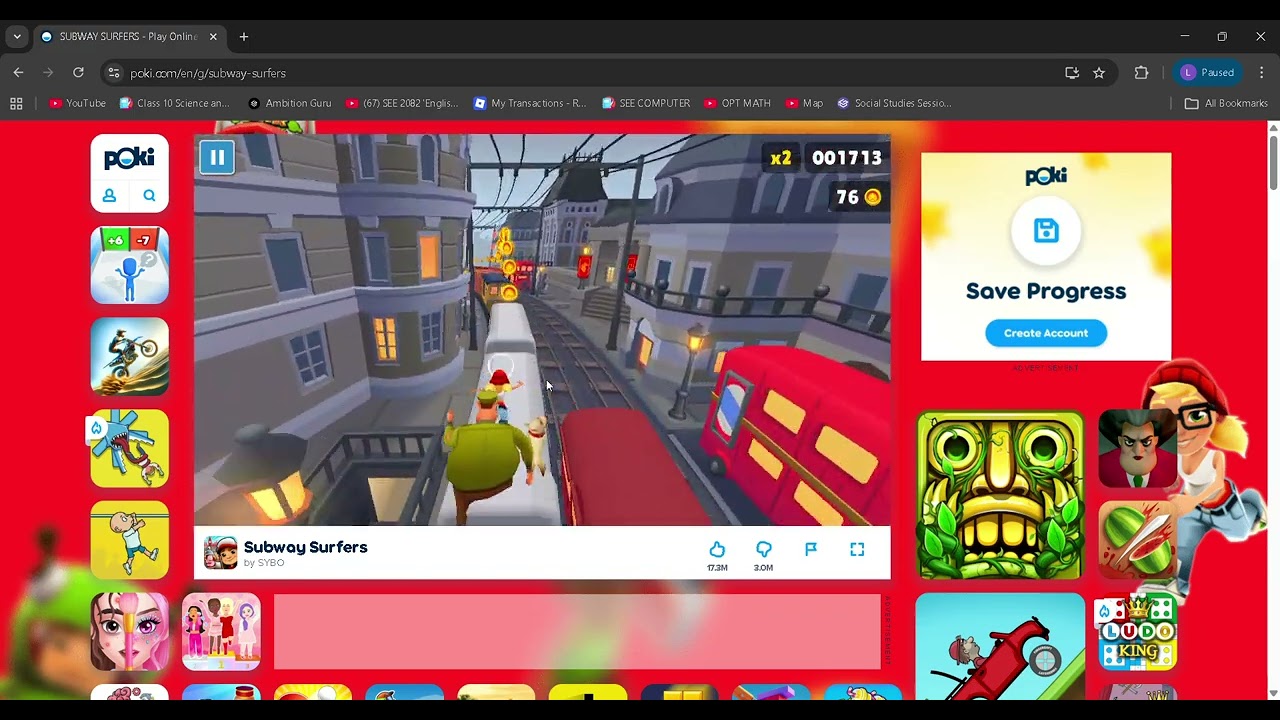This screenshot has height=720, width=1280.
Task: Open the Class 10 Science bookmark
Action: pos(175,103)
